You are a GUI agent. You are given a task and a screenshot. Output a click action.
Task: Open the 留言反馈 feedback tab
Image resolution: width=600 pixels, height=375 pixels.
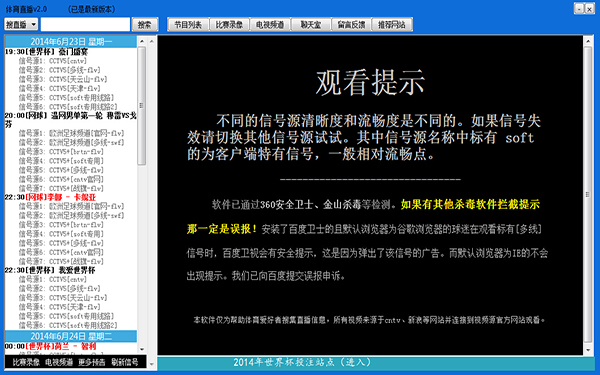(351, 24)
